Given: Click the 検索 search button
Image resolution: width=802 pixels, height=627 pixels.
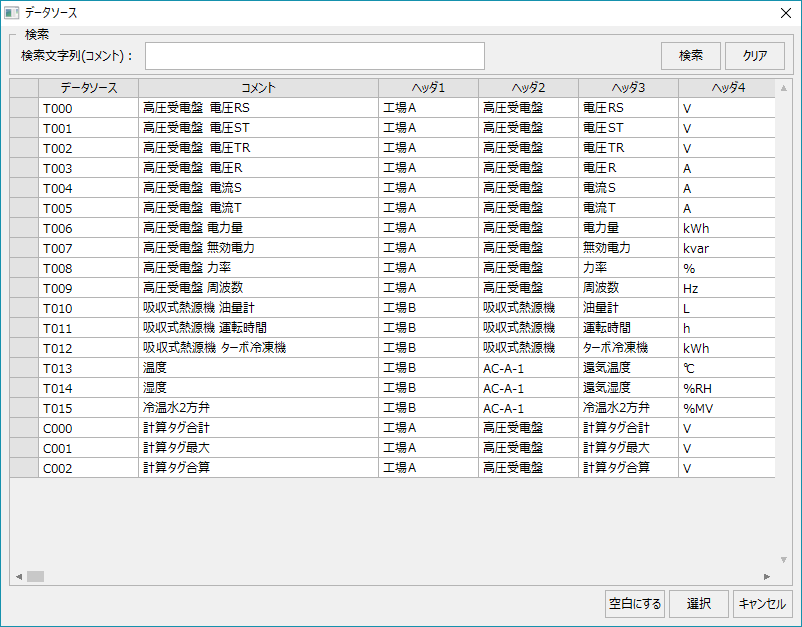Looking at the screenshot, I should [x=690, y=56].
